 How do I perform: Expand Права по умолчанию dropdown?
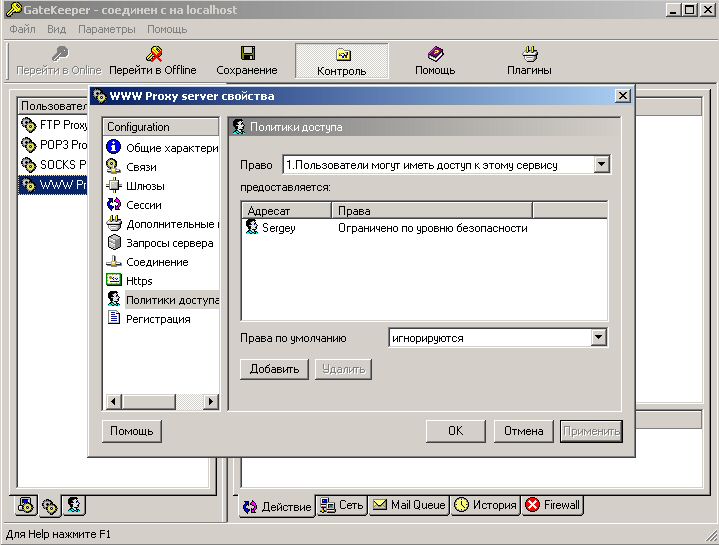tap(598, 338)
